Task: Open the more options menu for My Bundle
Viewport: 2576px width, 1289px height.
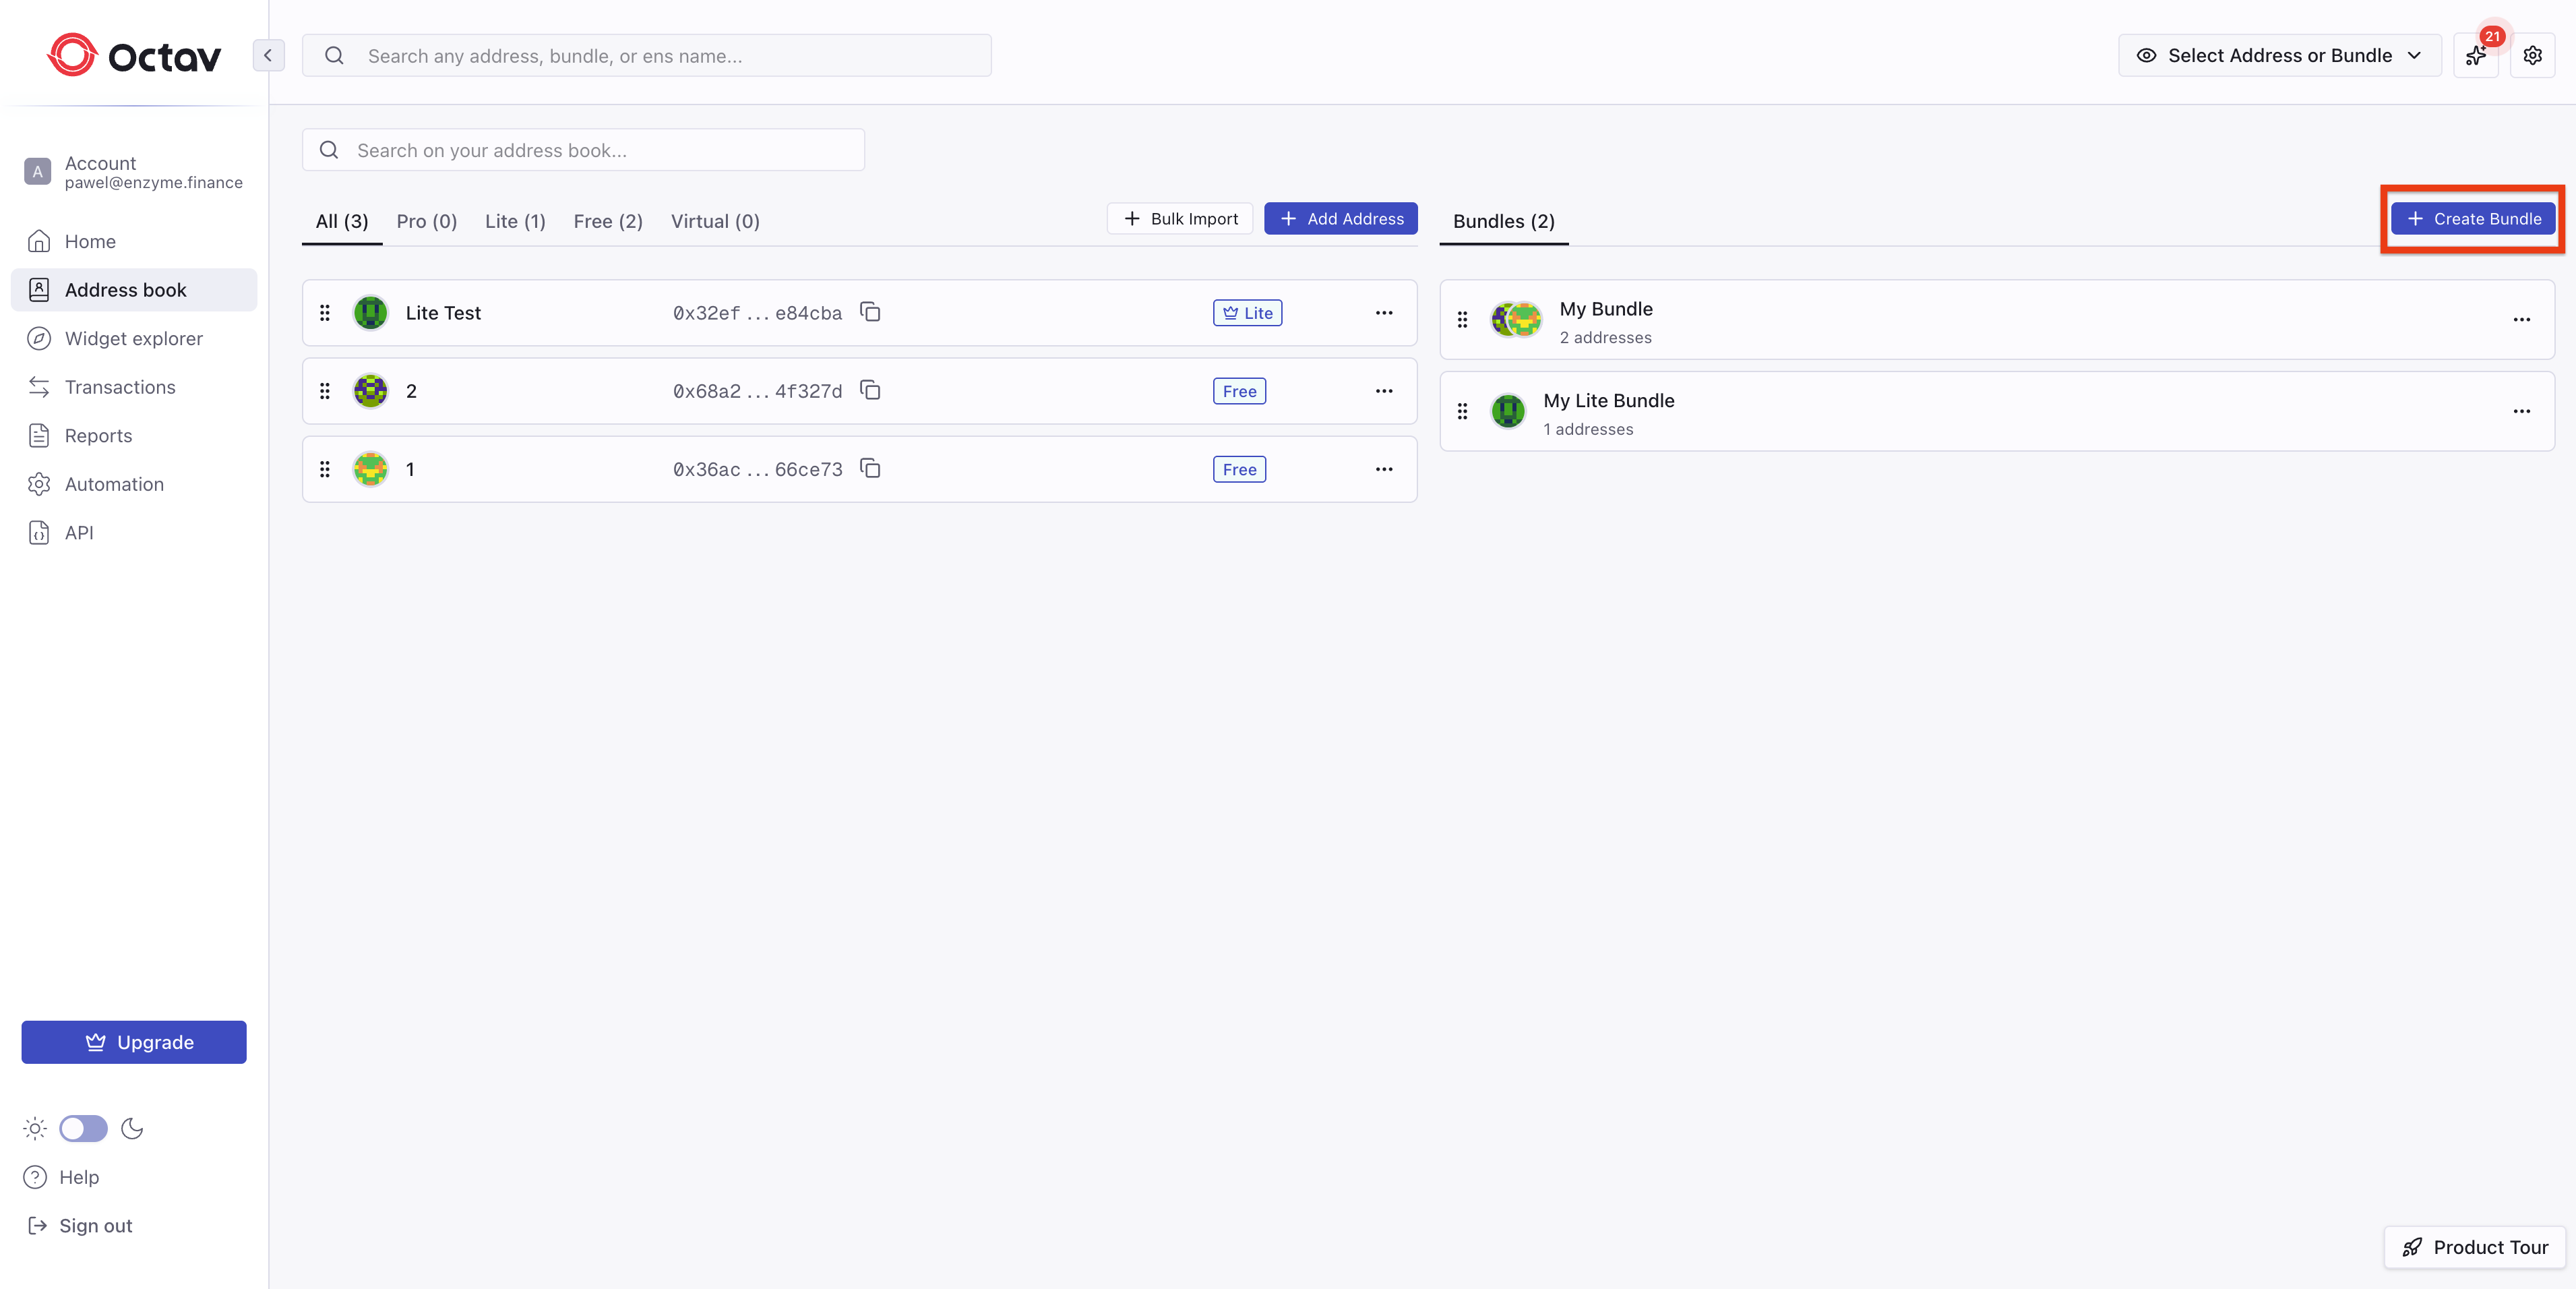Action: coord(2521,319)
